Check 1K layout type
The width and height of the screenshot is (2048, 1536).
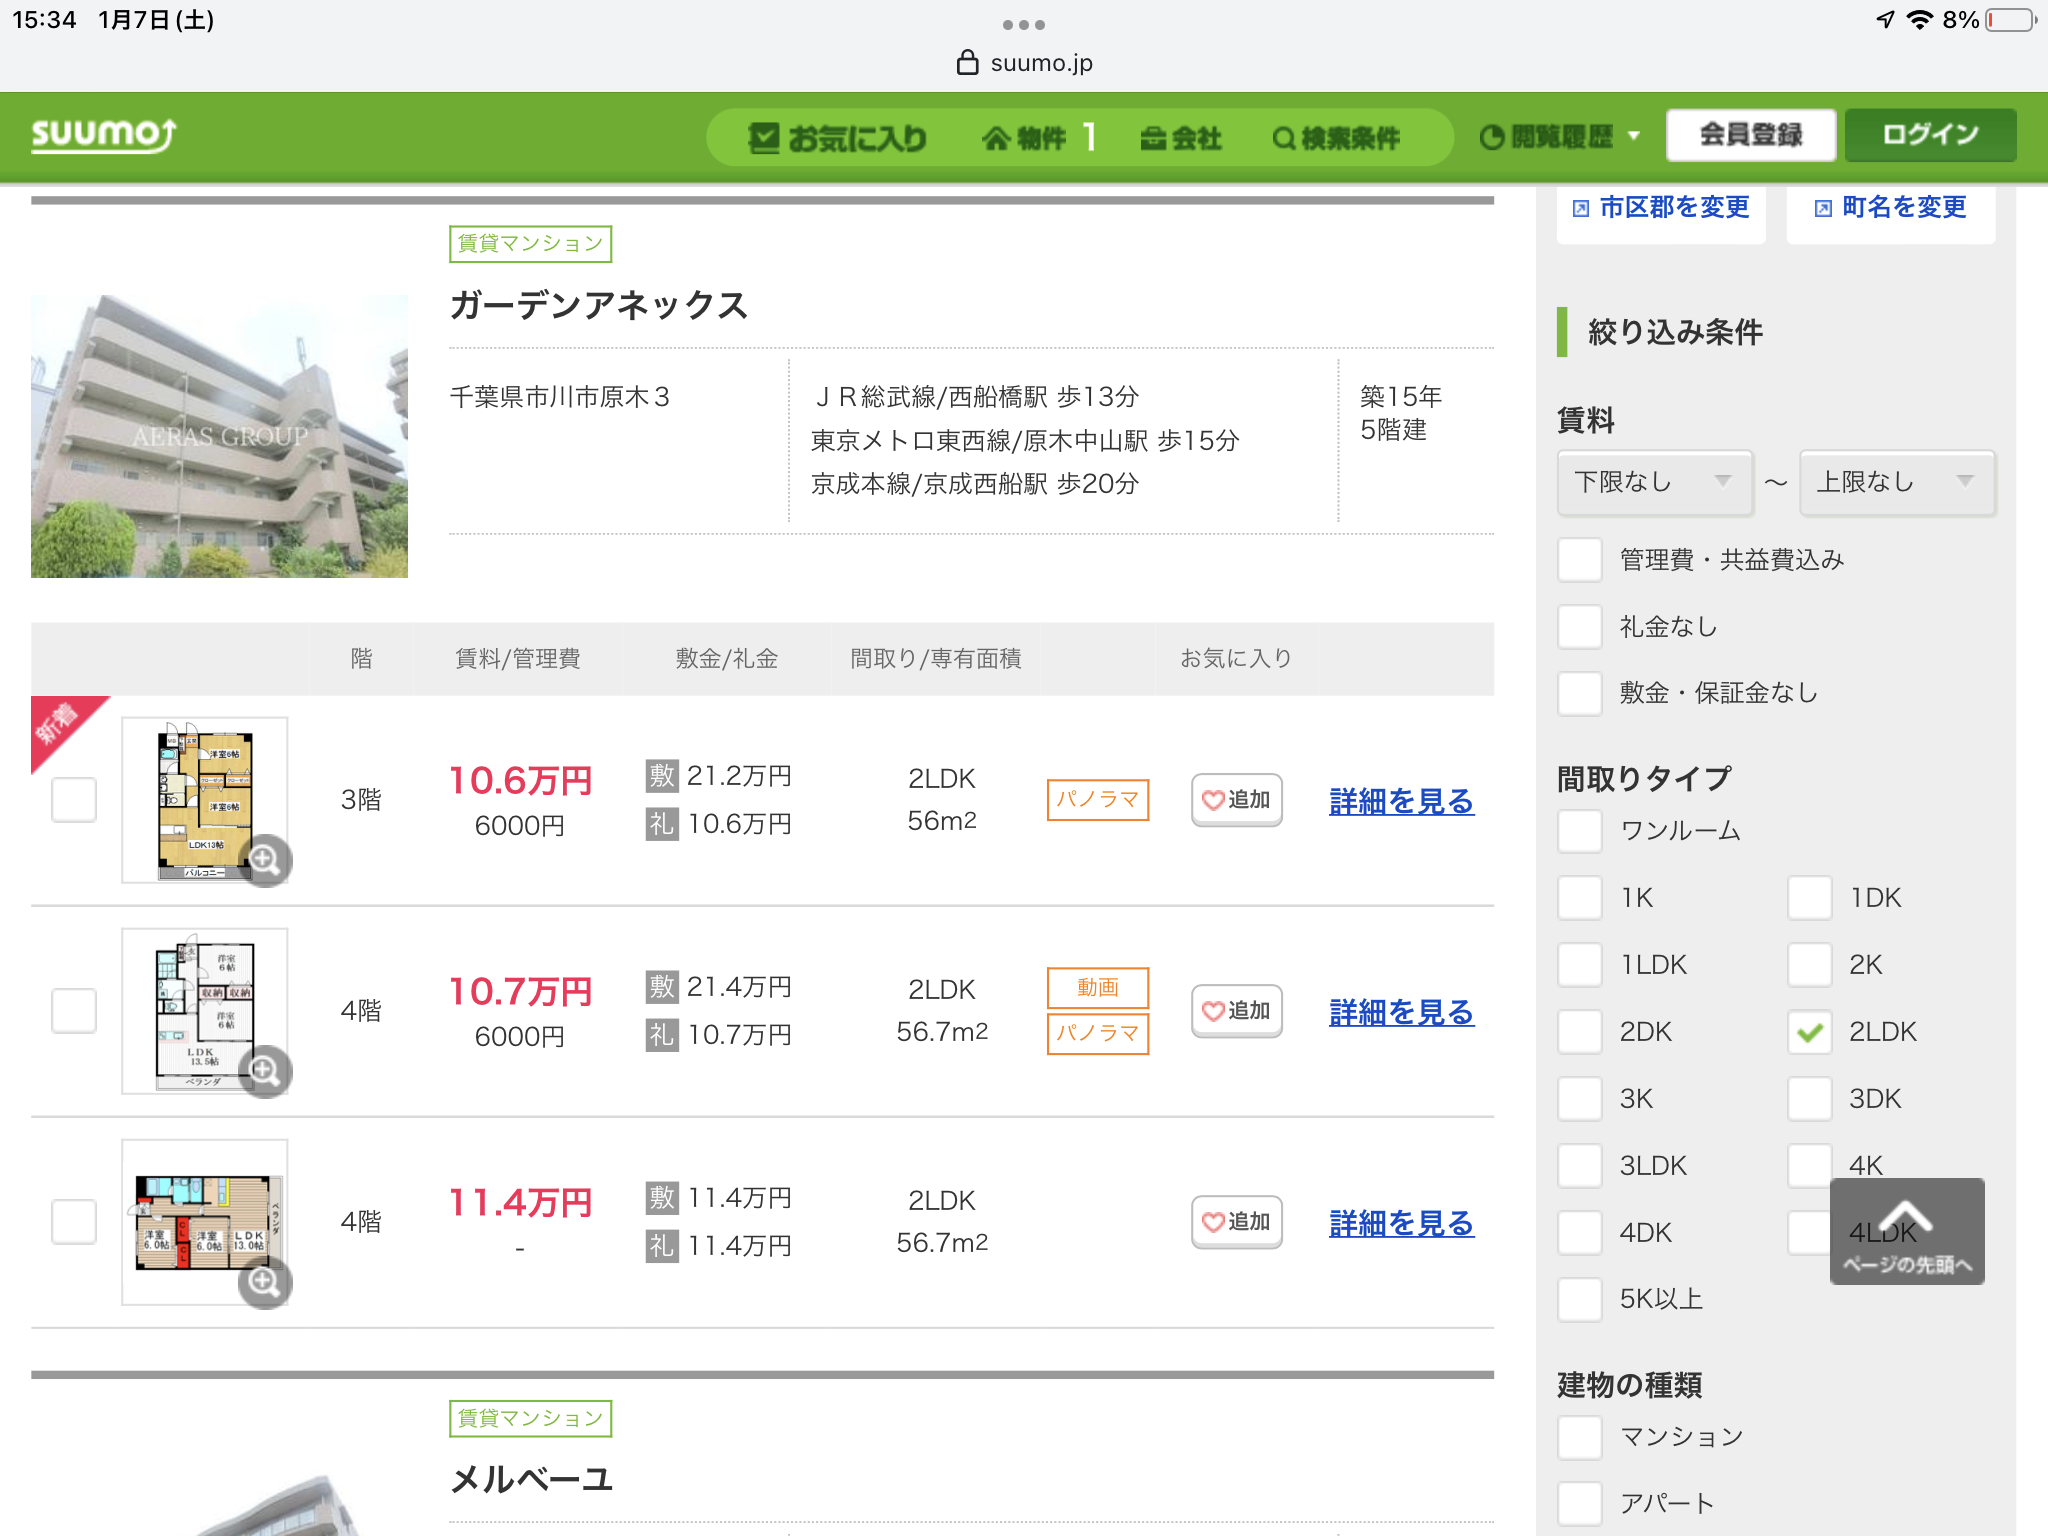(1580, 898)
